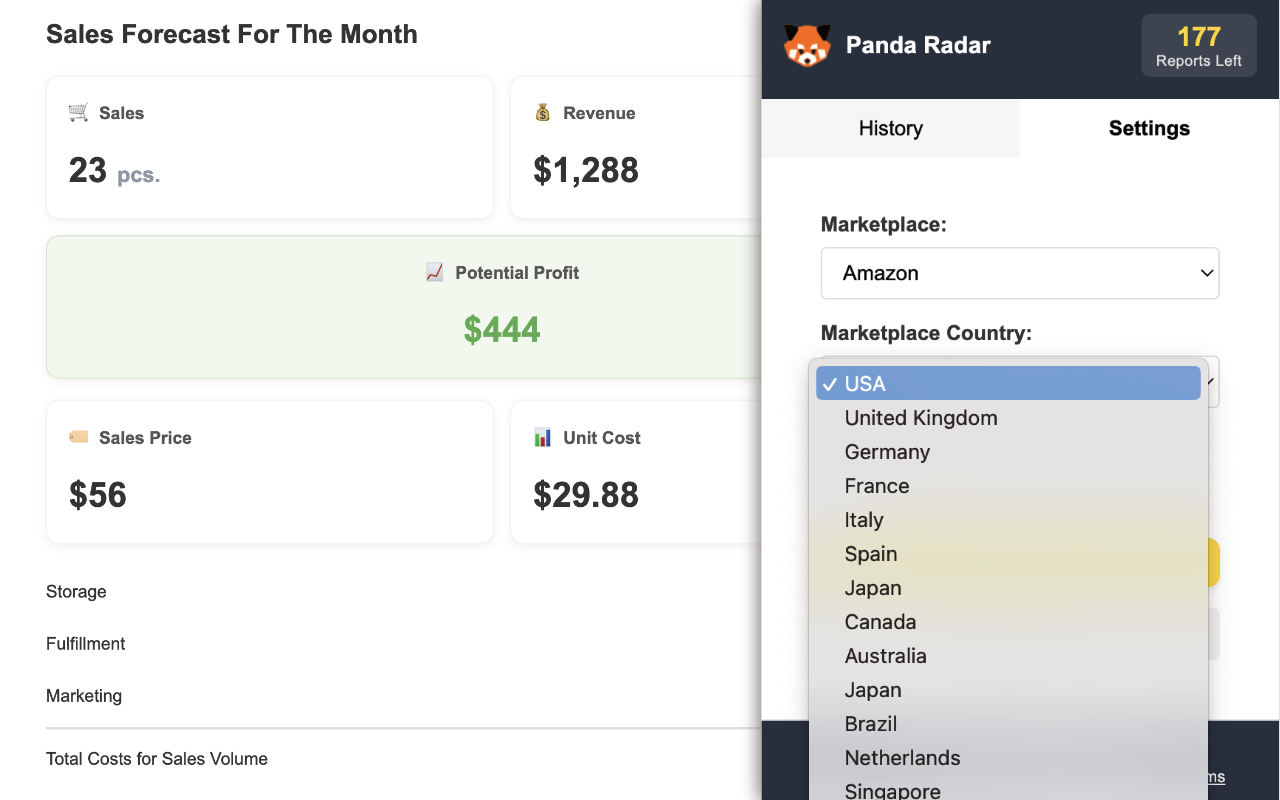Pick Australia from the country options
This screenshot has height=800, width=1280.
click(x=885, y=656)
